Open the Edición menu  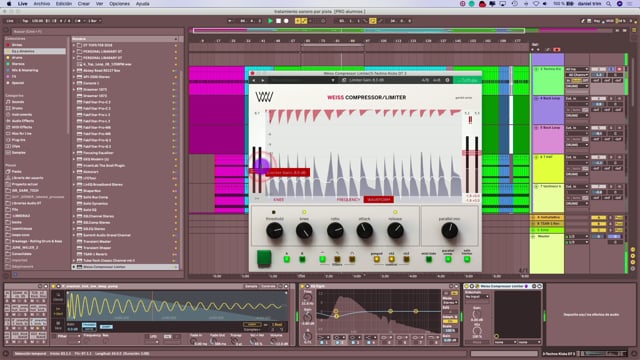64,4
